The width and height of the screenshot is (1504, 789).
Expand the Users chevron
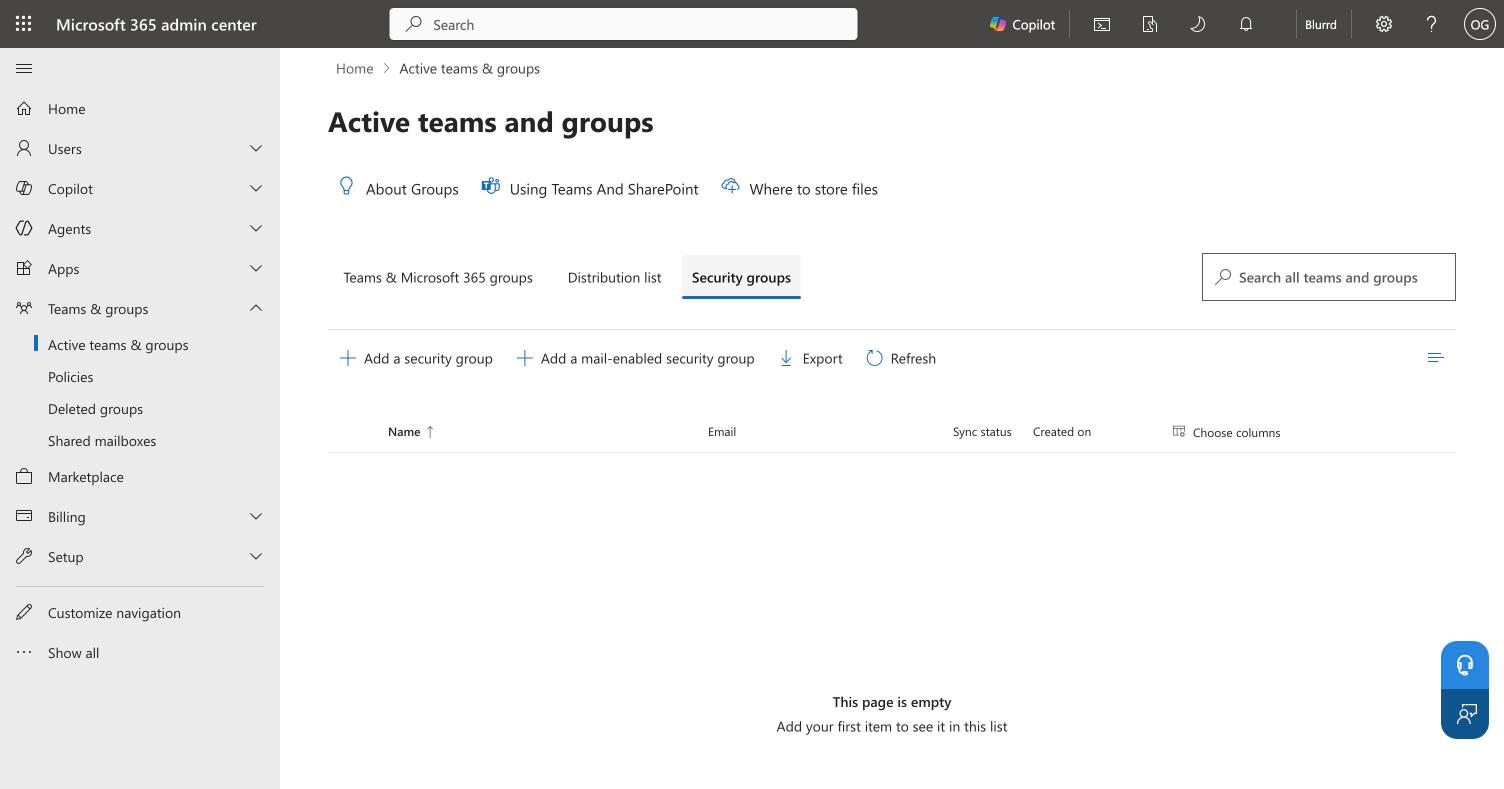[x=256, y=148]
